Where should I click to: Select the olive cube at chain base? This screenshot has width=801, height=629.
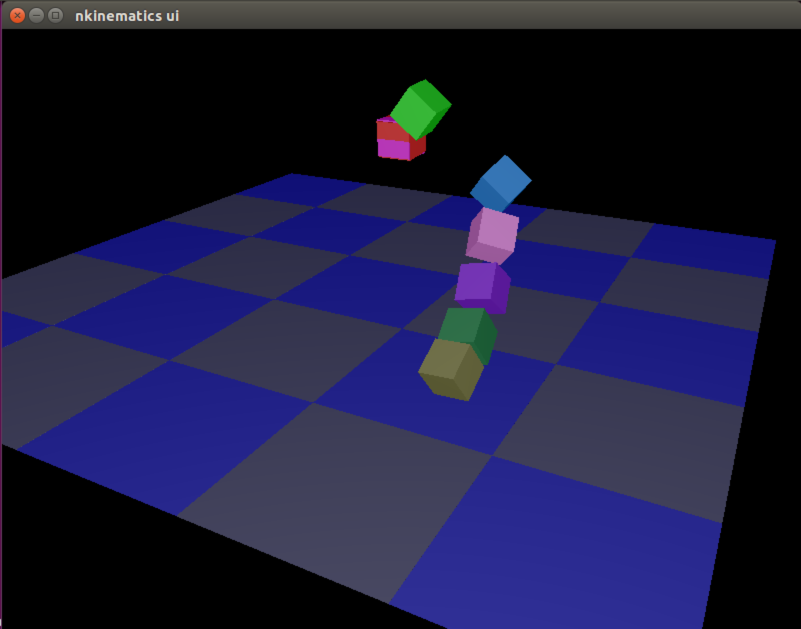pyautogui.click(x=451, y=369)
